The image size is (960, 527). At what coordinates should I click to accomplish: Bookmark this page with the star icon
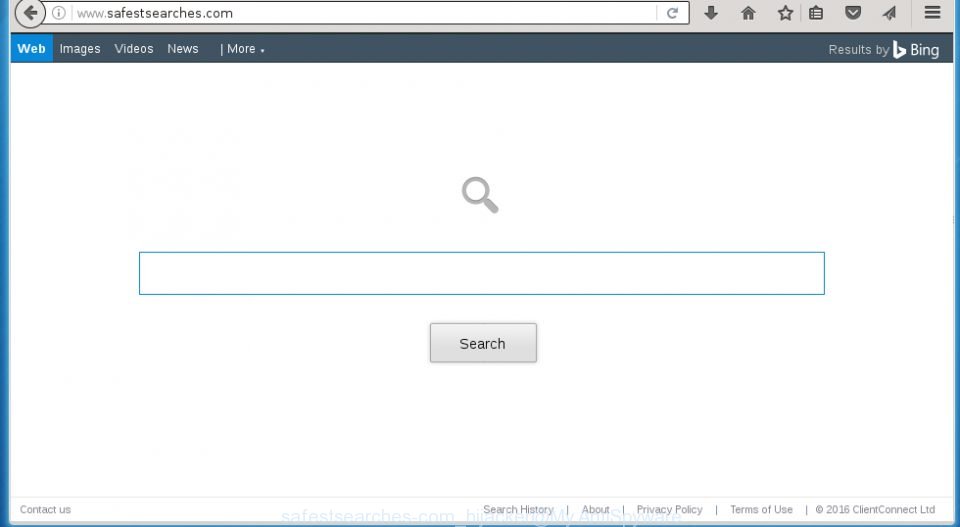click(x=786, y=12)
